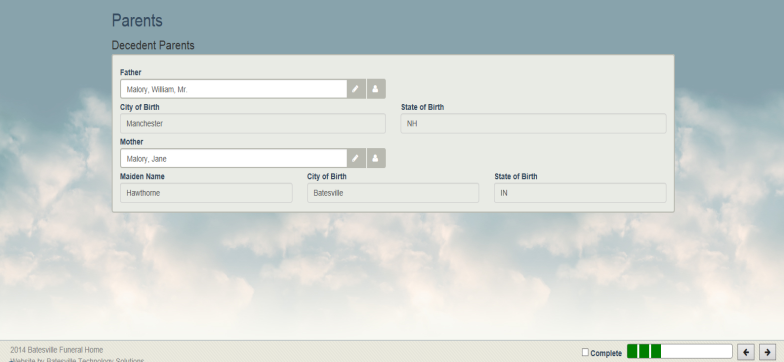Click Mother's City of Birth field Batesville
Image resolution: width=784 pixels, height=362 pixels.
click(x=393, y=193)
